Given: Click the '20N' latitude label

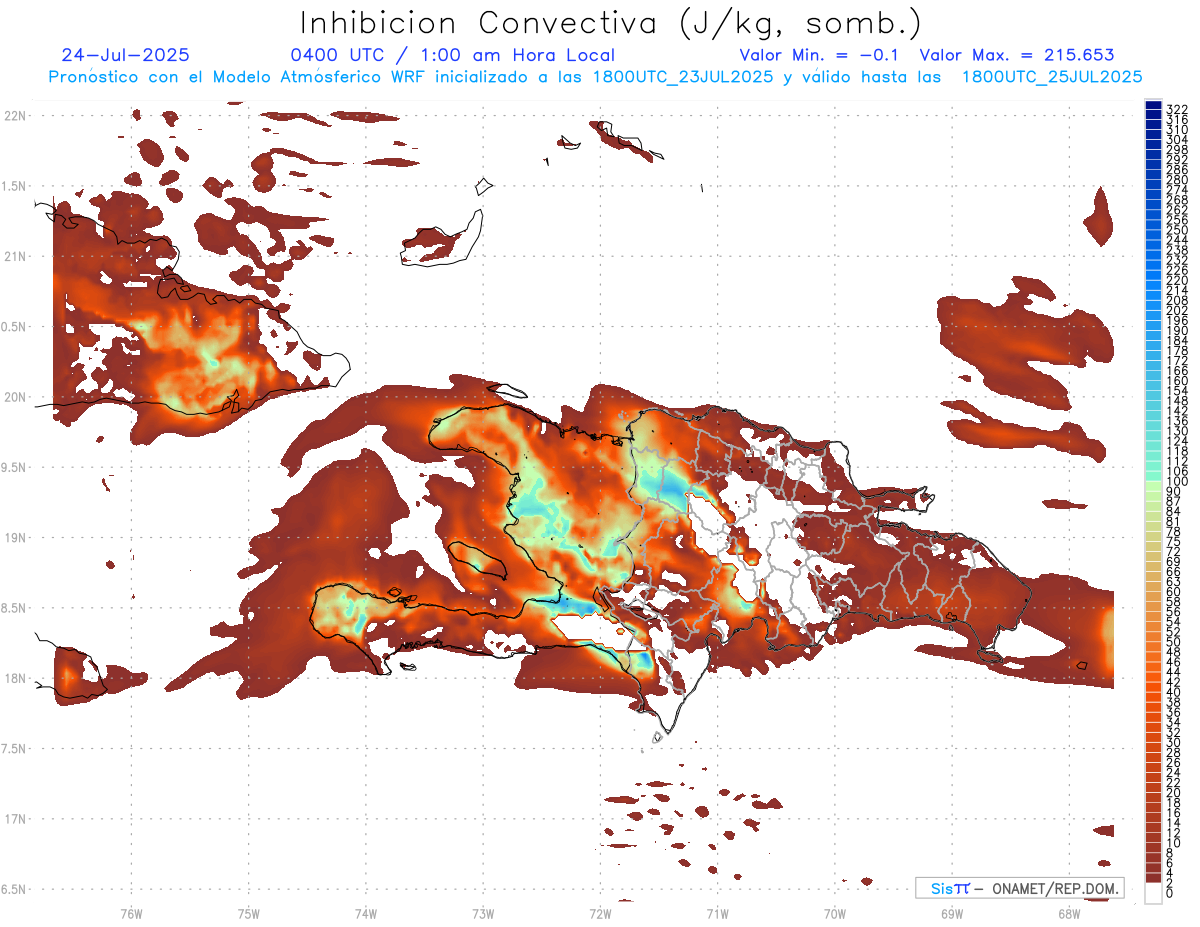Looking at the screenshot, I should pyautogui.click(x=14, y=397).
